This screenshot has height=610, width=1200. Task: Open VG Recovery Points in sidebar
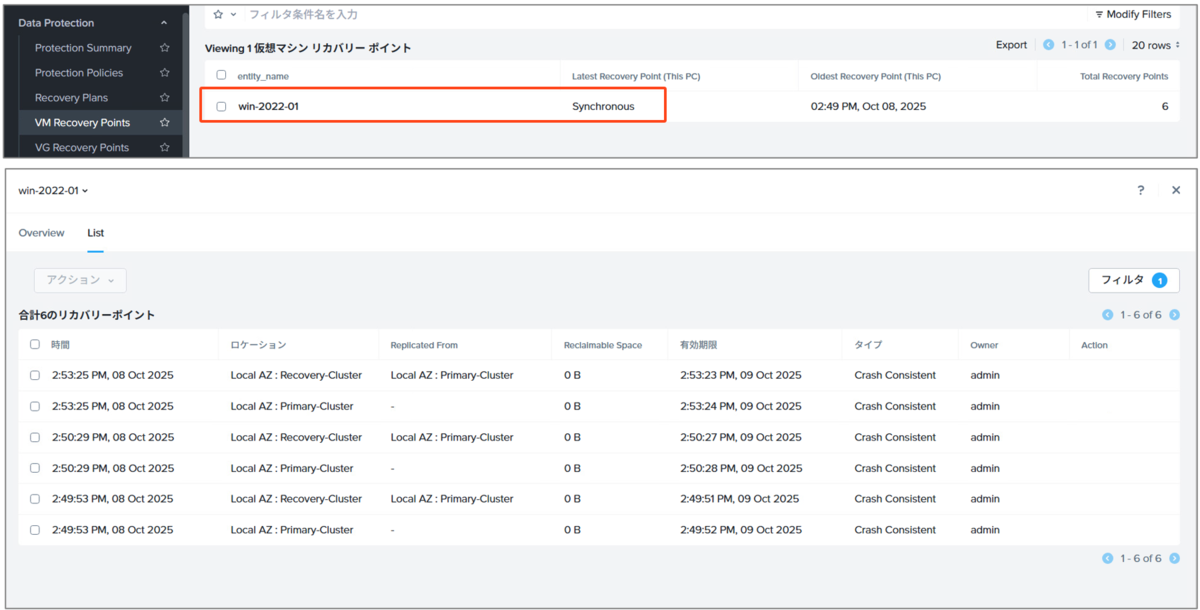(x=82, y=148)
